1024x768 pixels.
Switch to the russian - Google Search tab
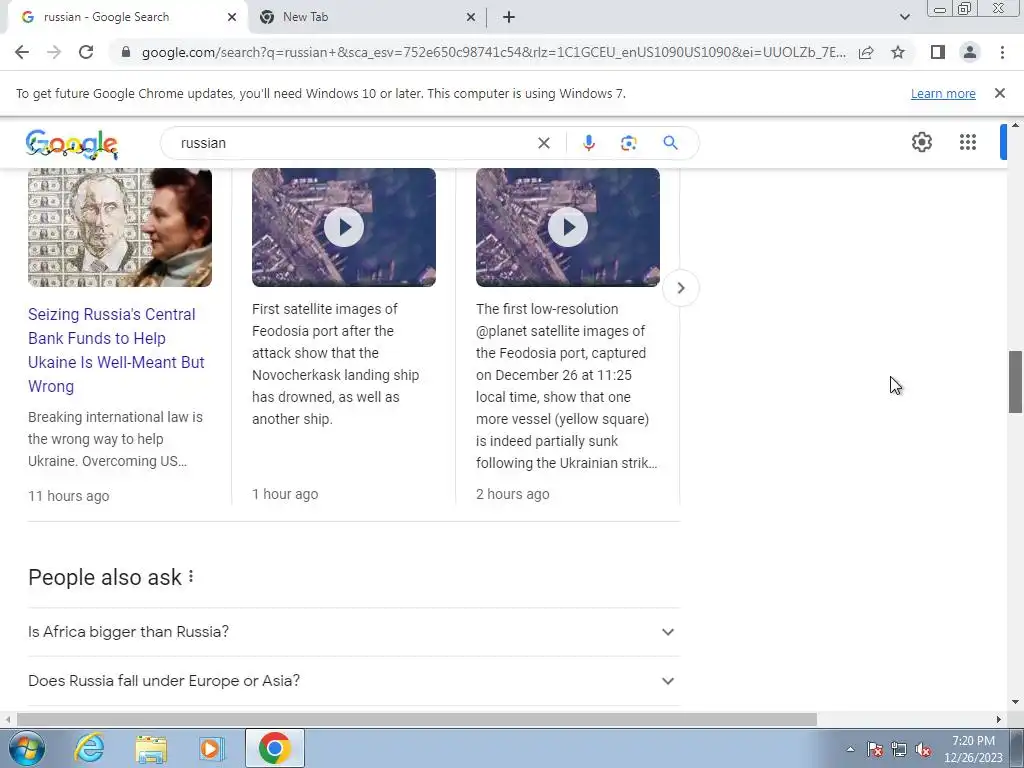click(127, 17)
